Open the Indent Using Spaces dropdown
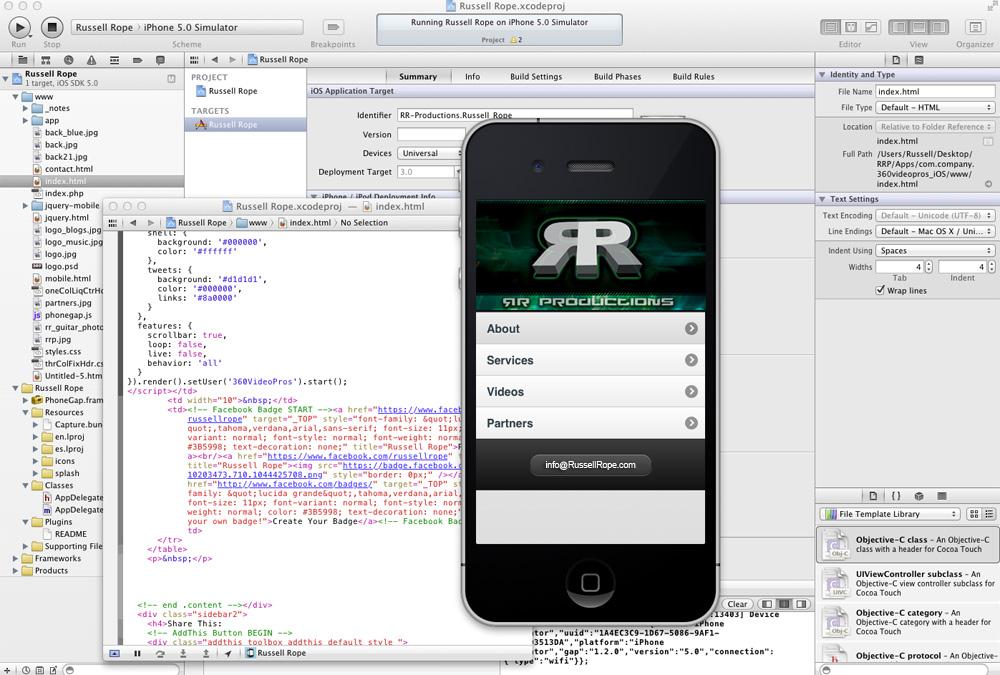This screenshot has width=1000, height=675. click(x=935, y=251)
